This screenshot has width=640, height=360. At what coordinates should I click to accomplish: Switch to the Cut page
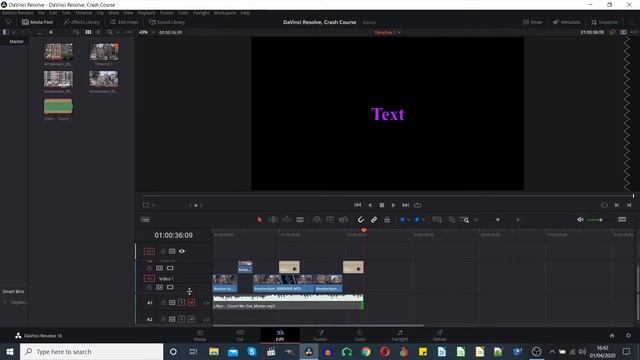click(240, 336)
